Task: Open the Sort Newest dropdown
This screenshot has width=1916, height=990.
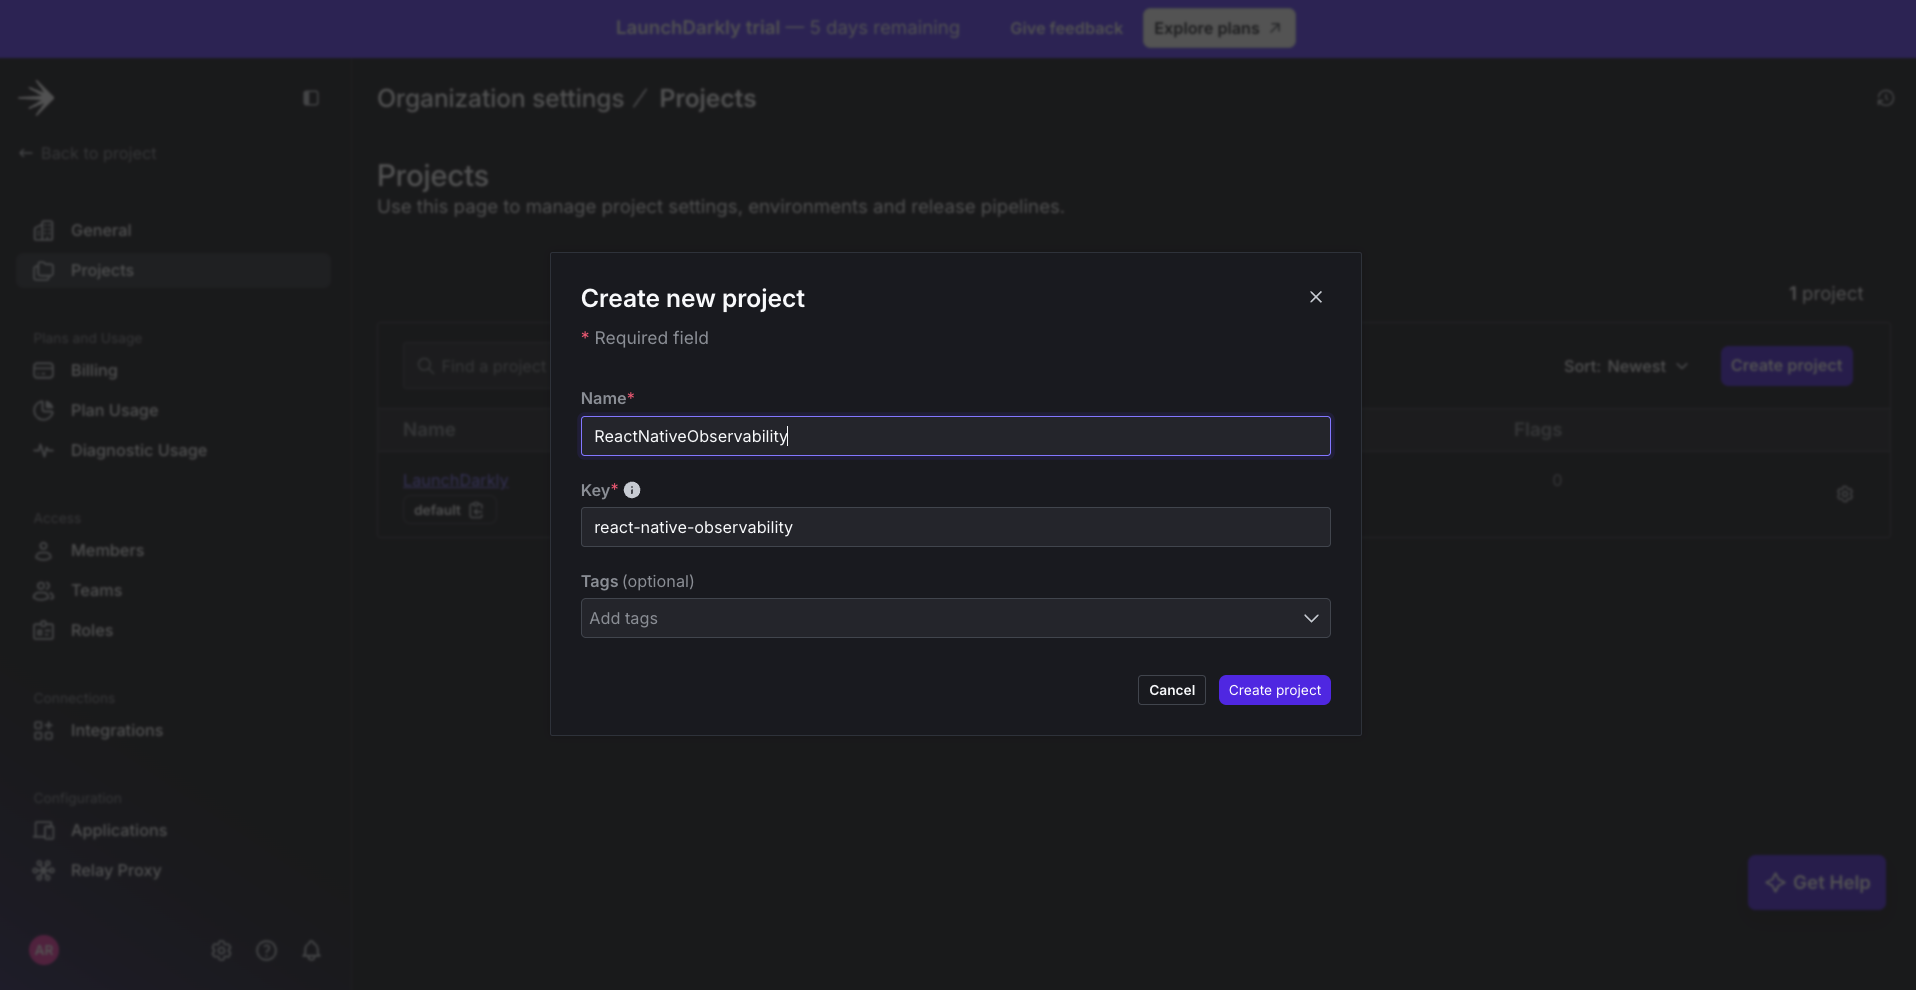Action: point(1626,366)
